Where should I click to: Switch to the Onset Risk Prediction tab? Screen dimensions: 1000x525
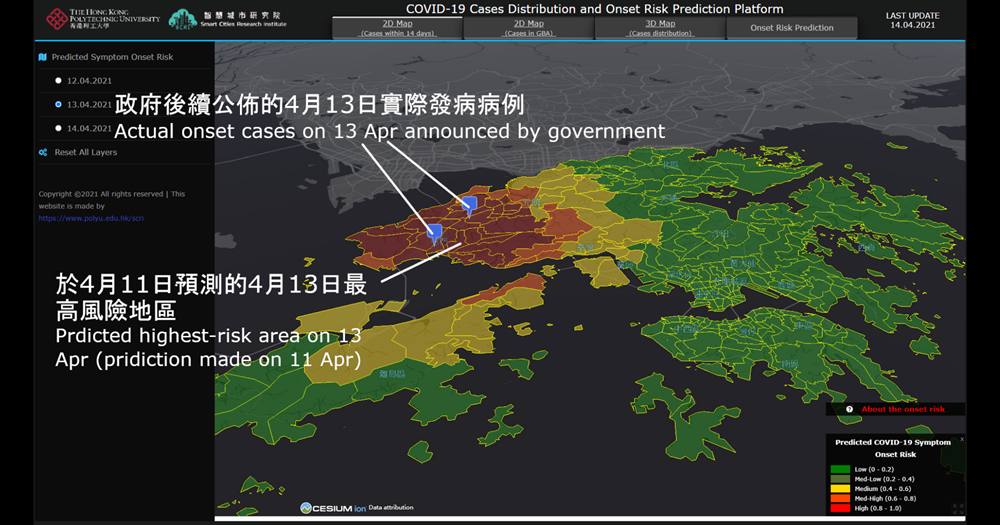pyautogui.click(x=791, y=28)
